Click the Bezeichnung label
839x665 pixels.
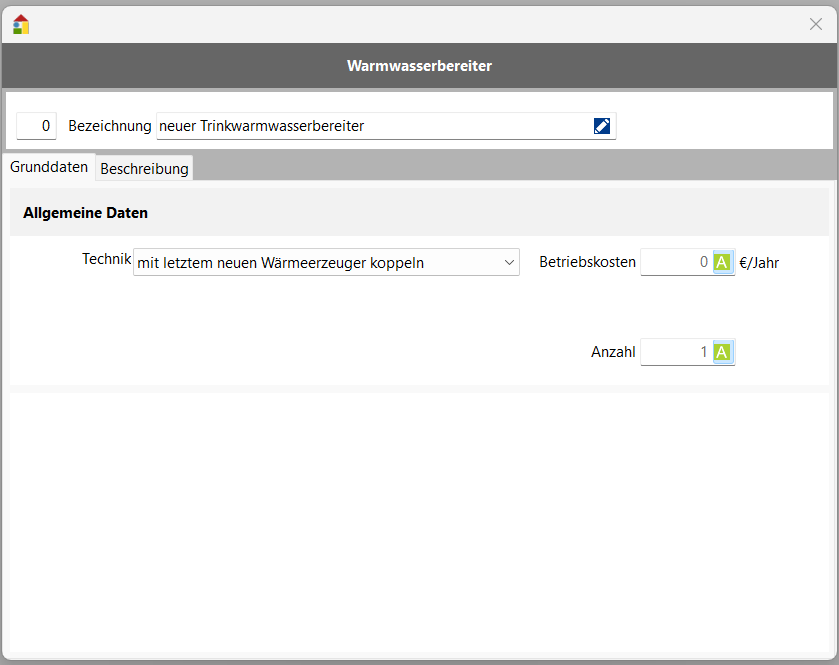pos(109,126)
